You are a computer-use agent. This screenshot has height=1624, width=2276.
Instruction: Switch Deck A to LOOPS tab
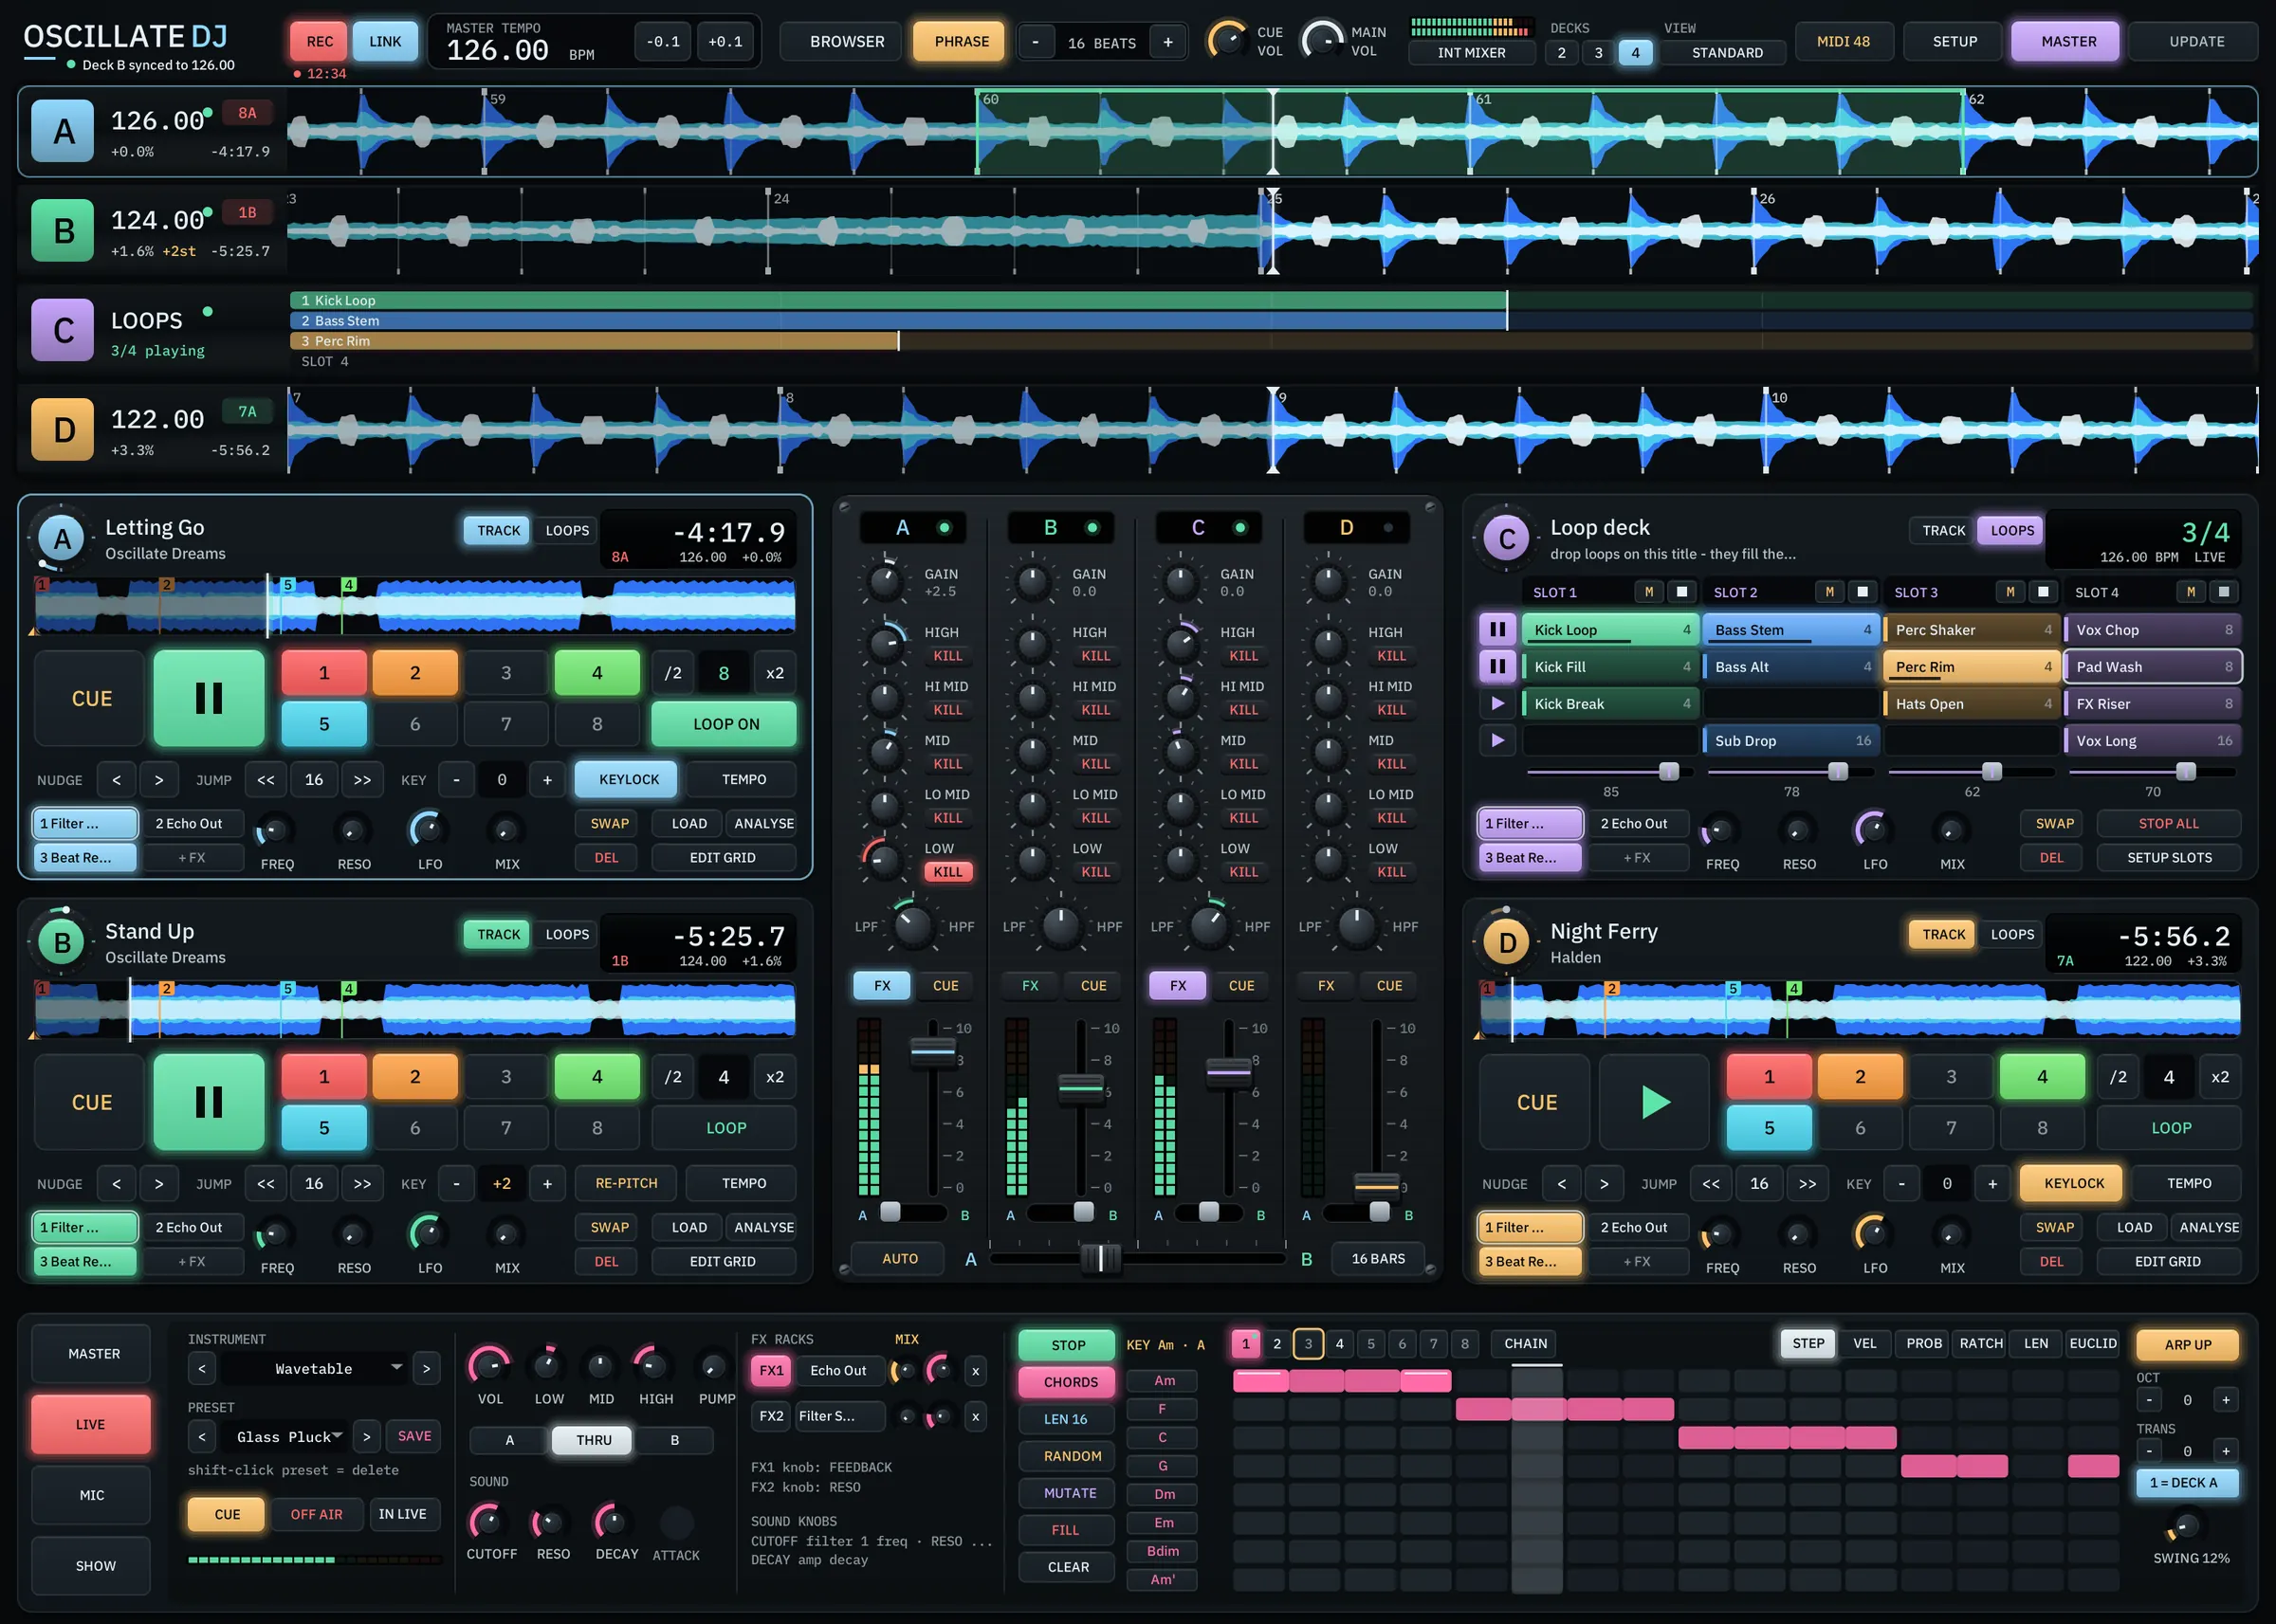point(567,531)
